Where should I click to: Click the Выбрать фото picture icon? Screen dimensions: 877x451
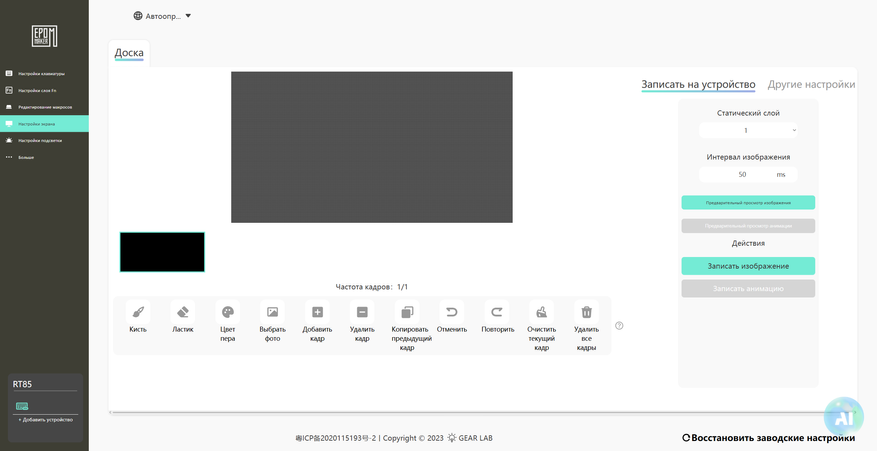(x=272, y=312)
